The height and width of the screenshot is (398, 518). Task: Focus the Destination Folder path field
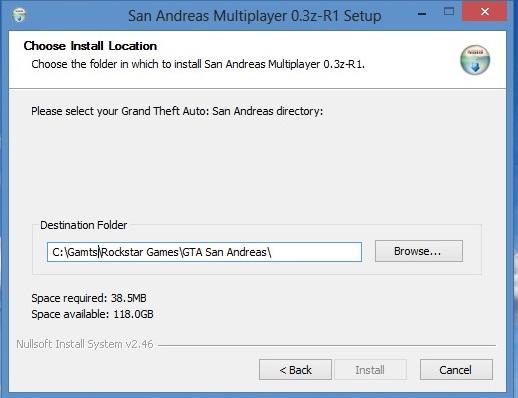(204, 252)
